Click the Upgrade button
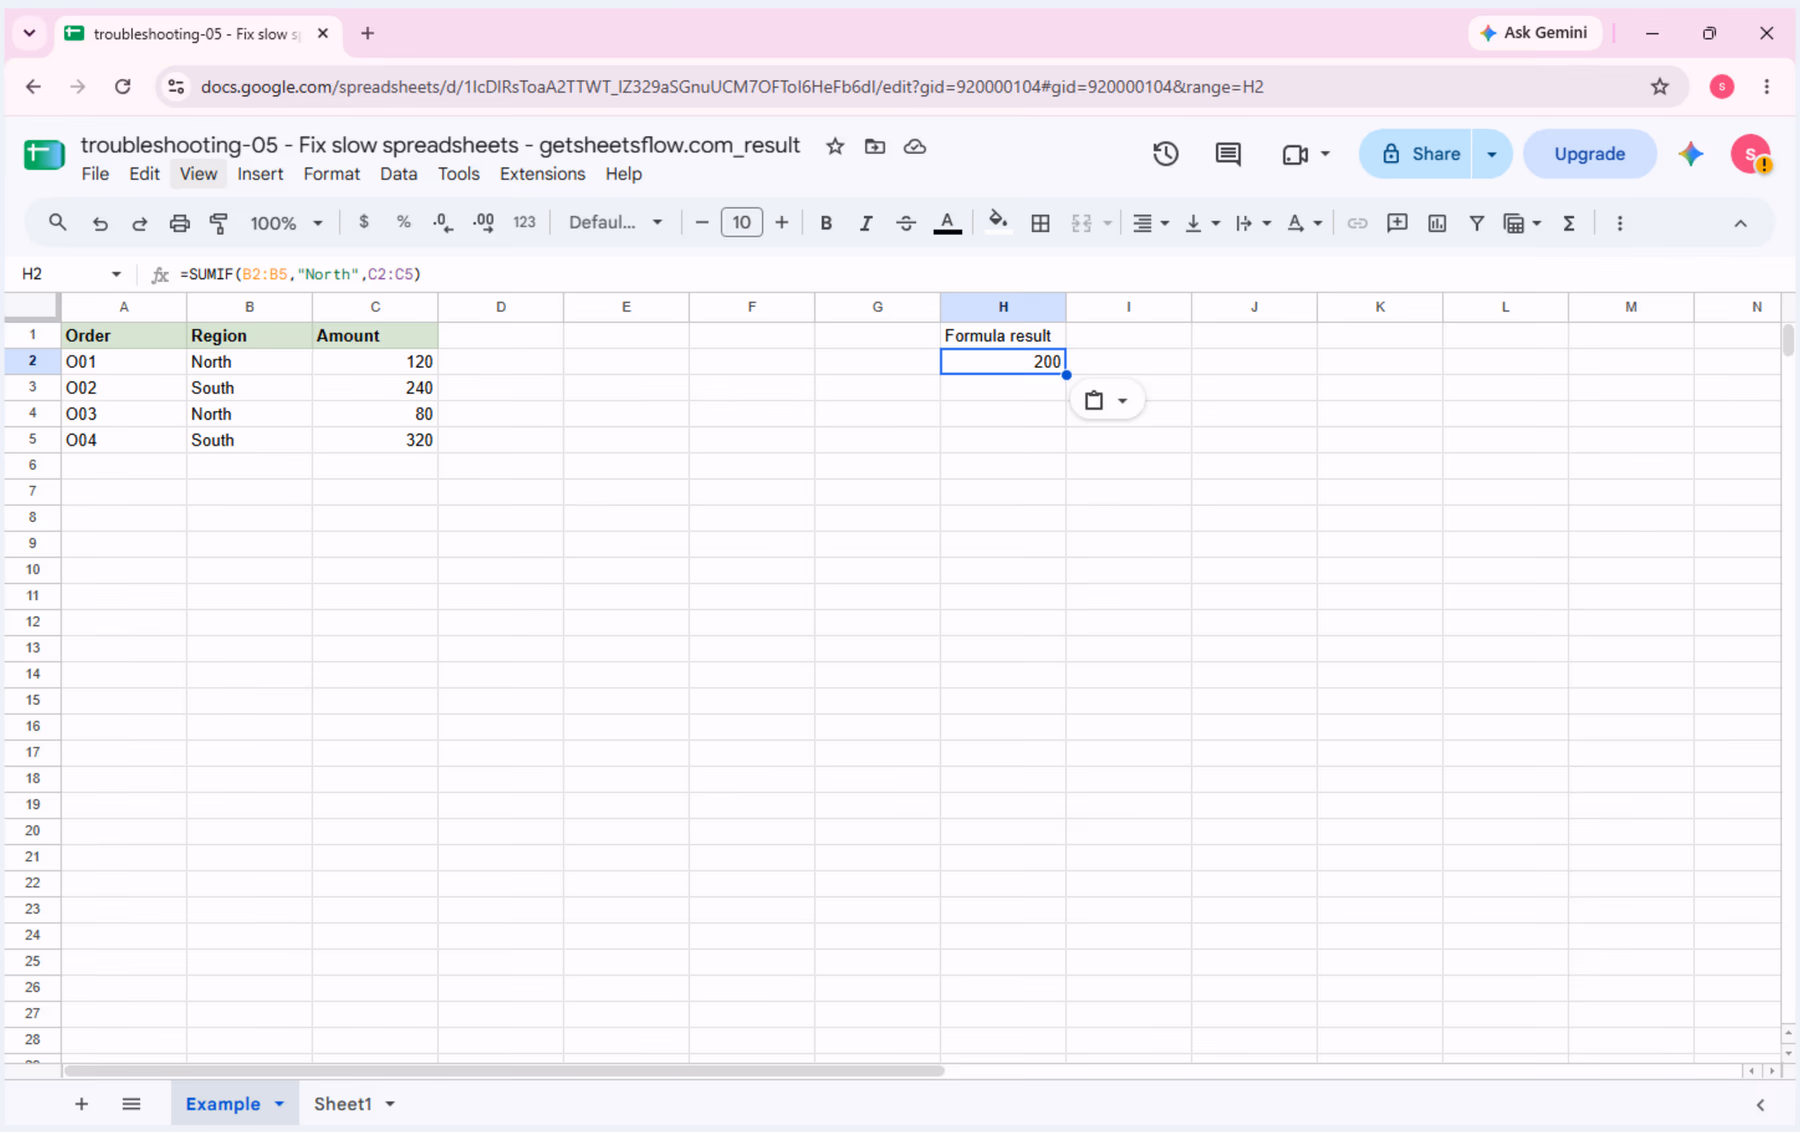This screenshot has height=1132, width=1800. 1589,154
